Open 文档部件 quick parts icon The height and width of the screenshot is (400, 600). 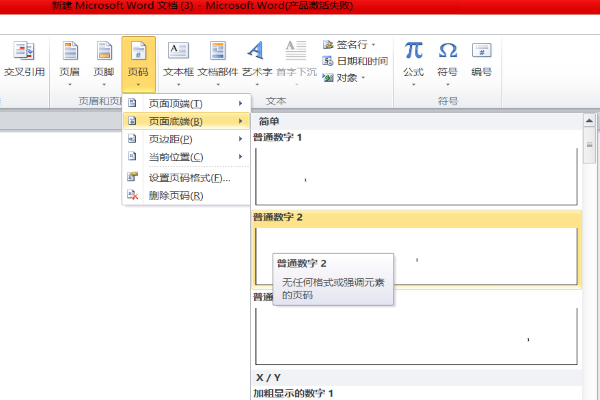click(x=218, y=51)
